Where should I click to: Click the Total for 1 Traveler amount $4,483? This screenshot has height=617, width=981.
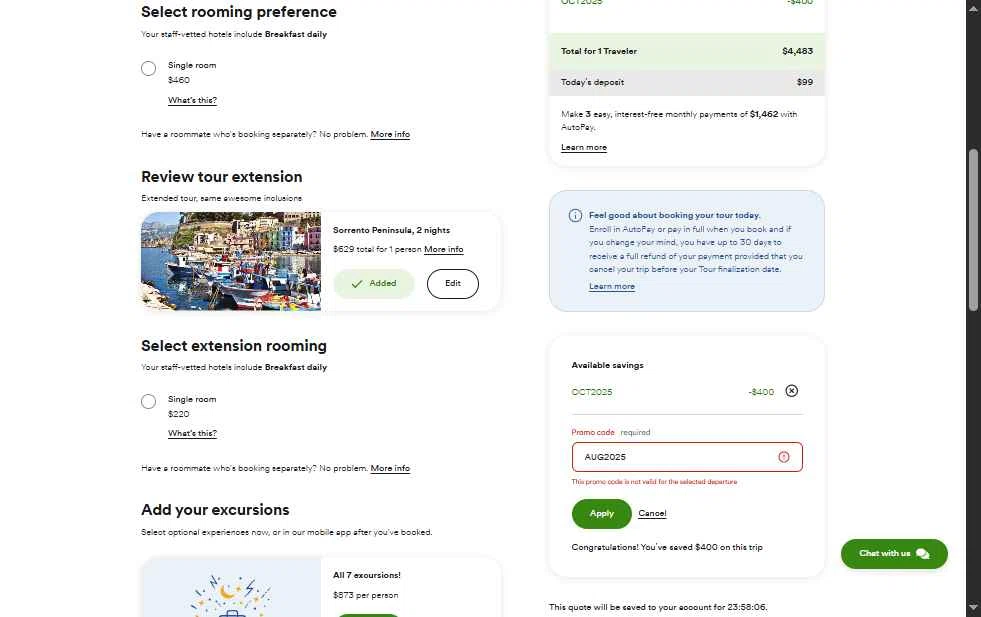coord(798,51)
